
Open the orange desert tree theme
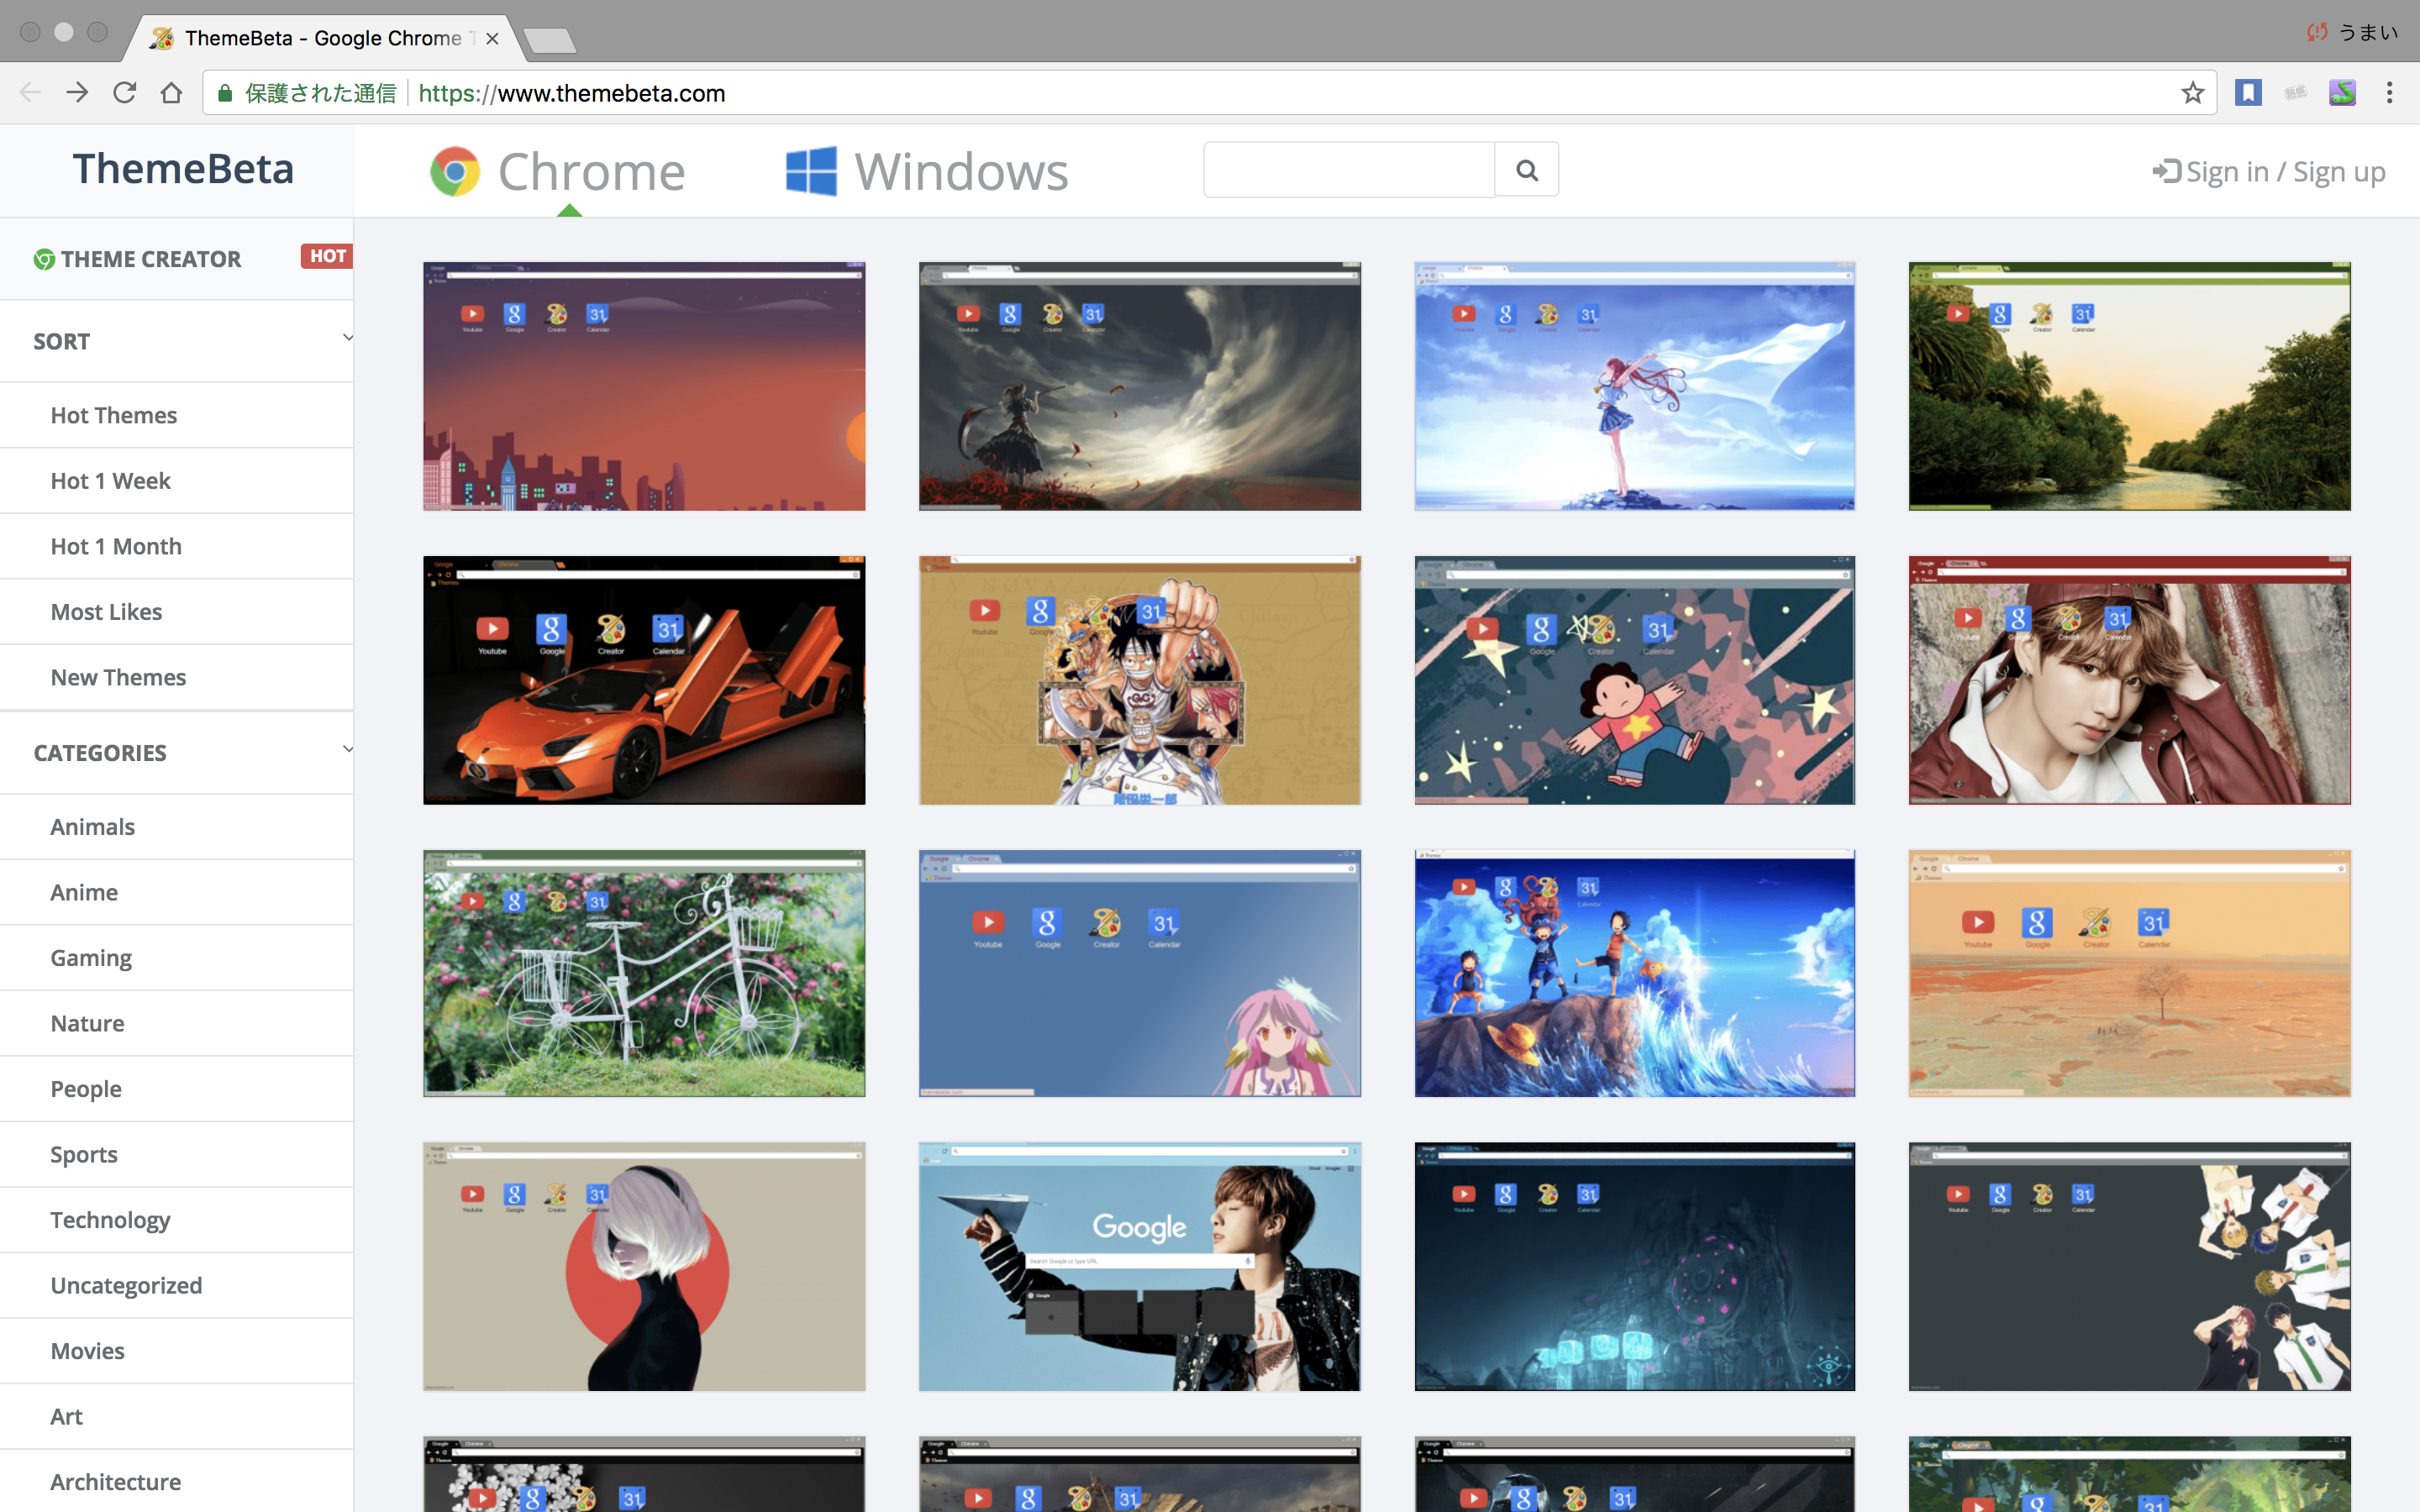tap(2130, 973)
